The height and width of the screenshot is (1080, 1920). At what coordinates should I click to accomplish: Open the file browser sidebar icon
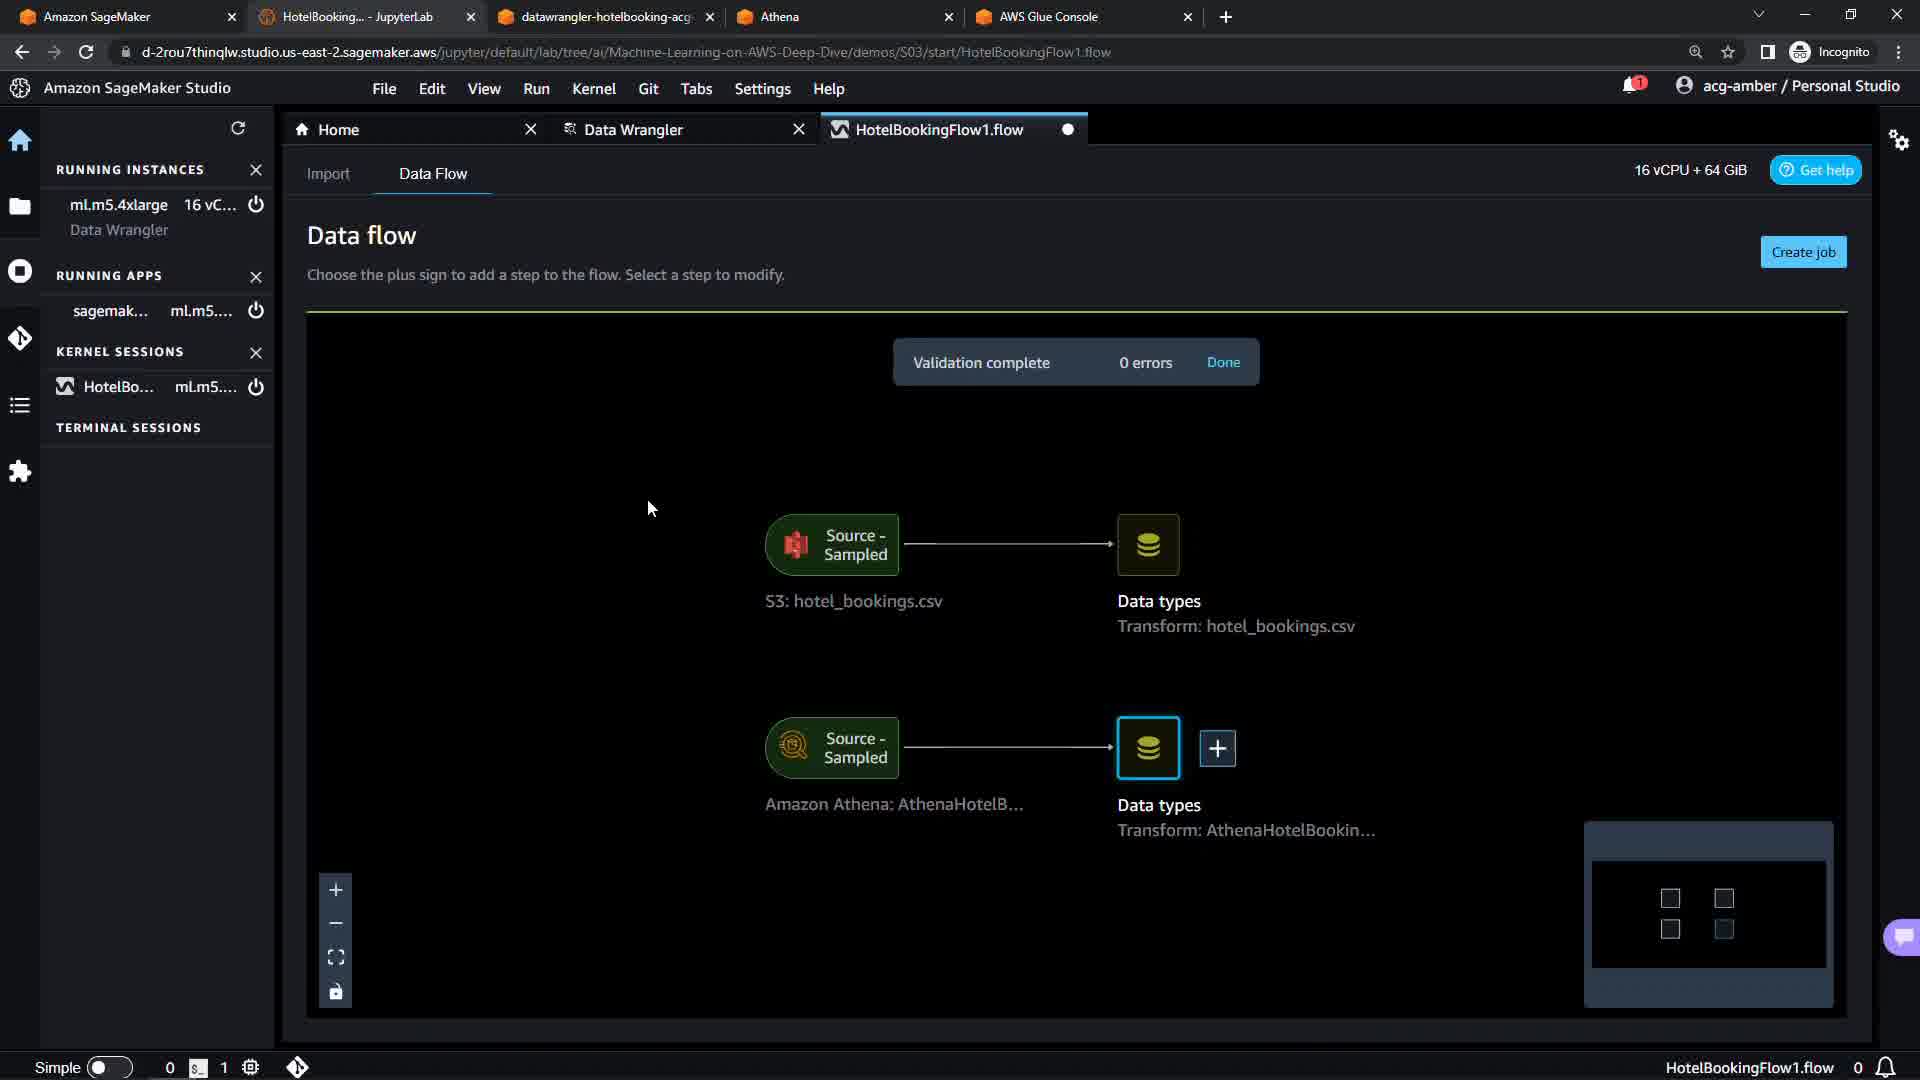click(x=20, y=206)
